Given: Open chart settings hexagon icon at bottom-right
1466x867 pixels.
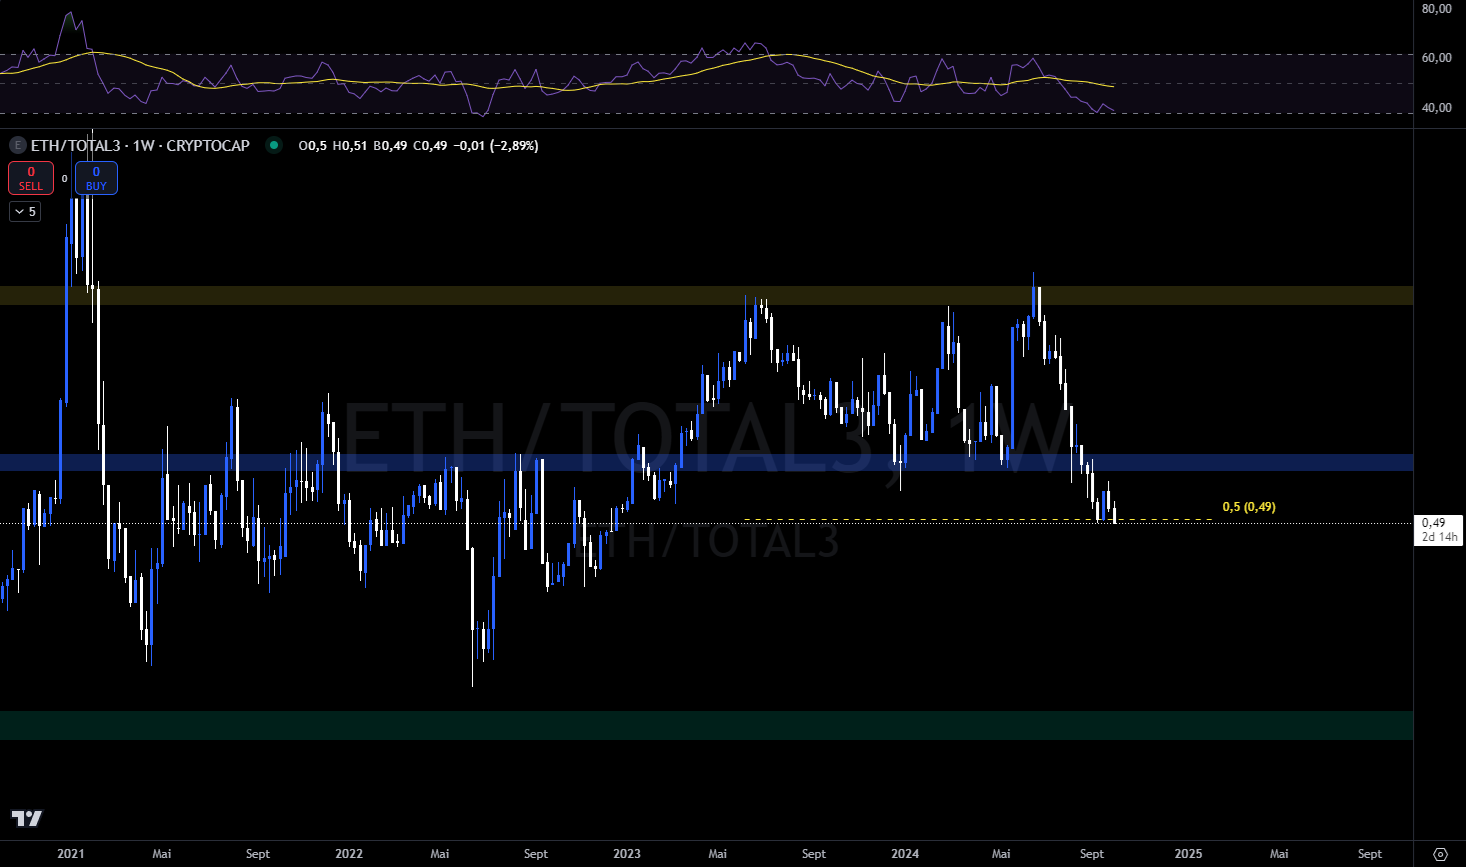Looking at the screenshot, I should (1440, 854).
